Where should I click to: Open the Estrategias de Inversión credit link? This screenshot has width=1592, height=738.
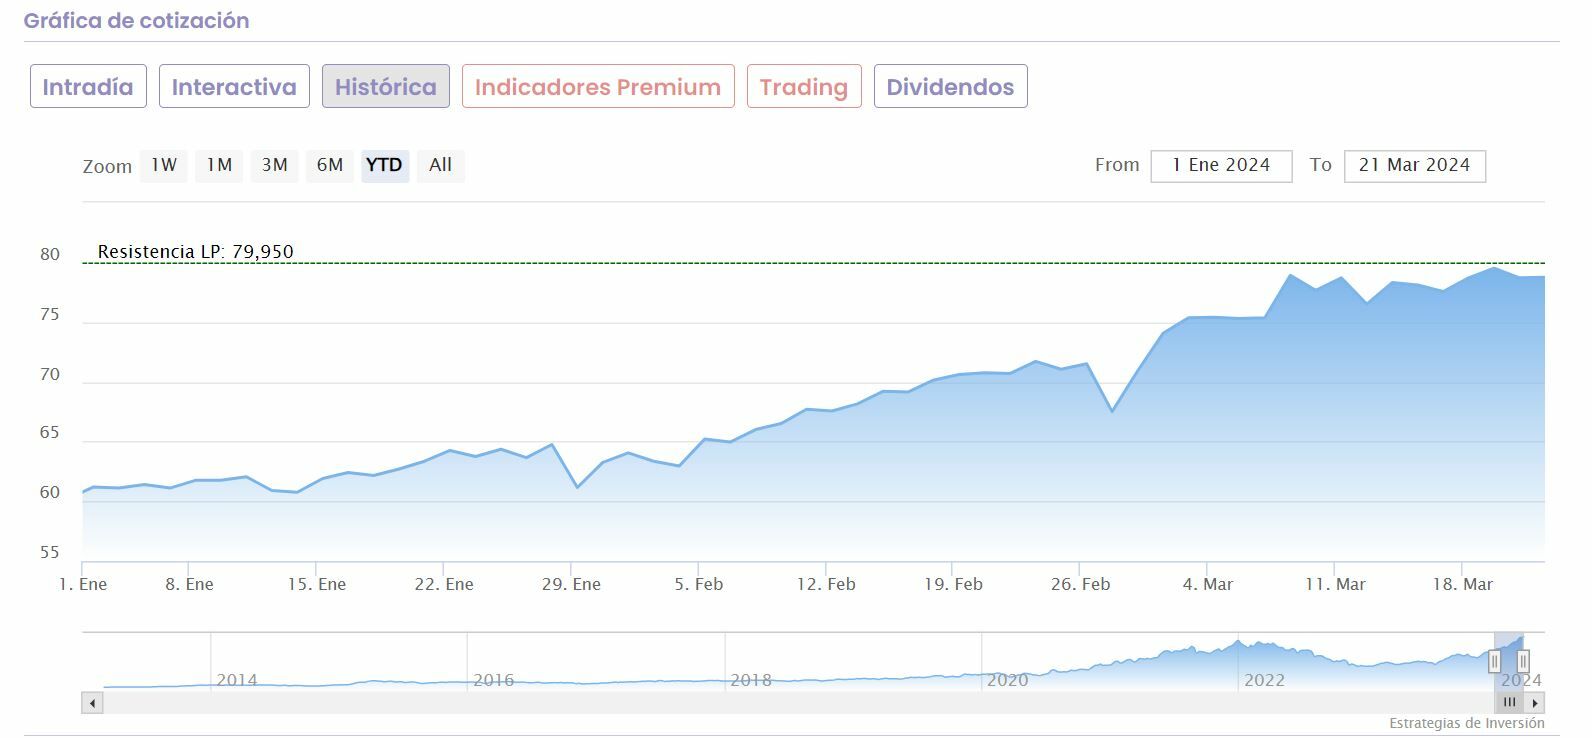(1466, 723)
